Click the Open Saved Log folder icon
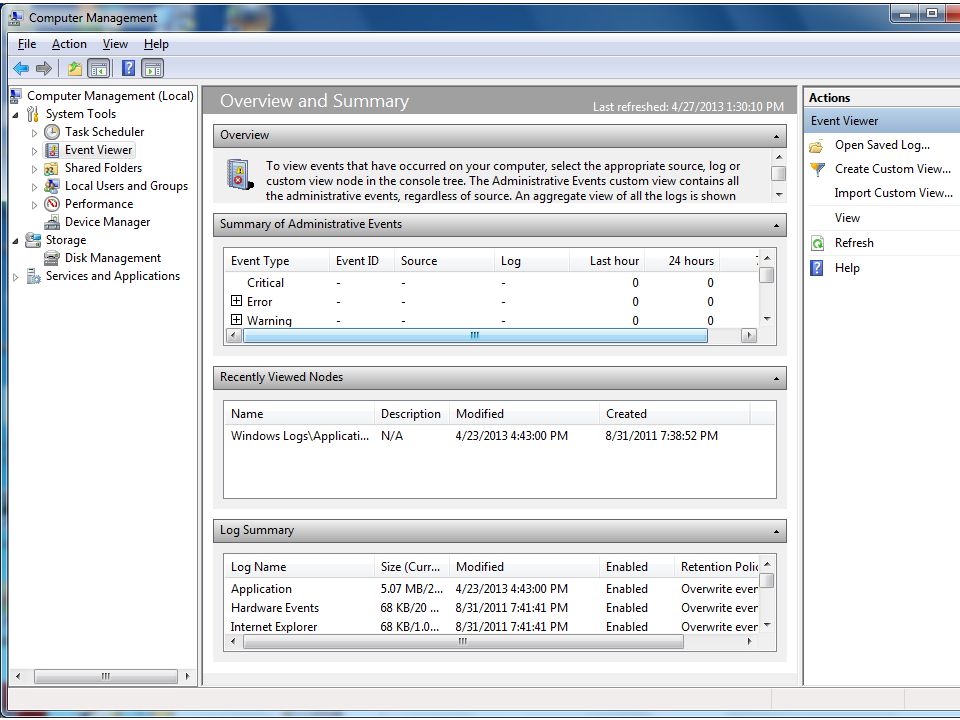The width and height of the screenshot is (960, 720). pos(816,146)
